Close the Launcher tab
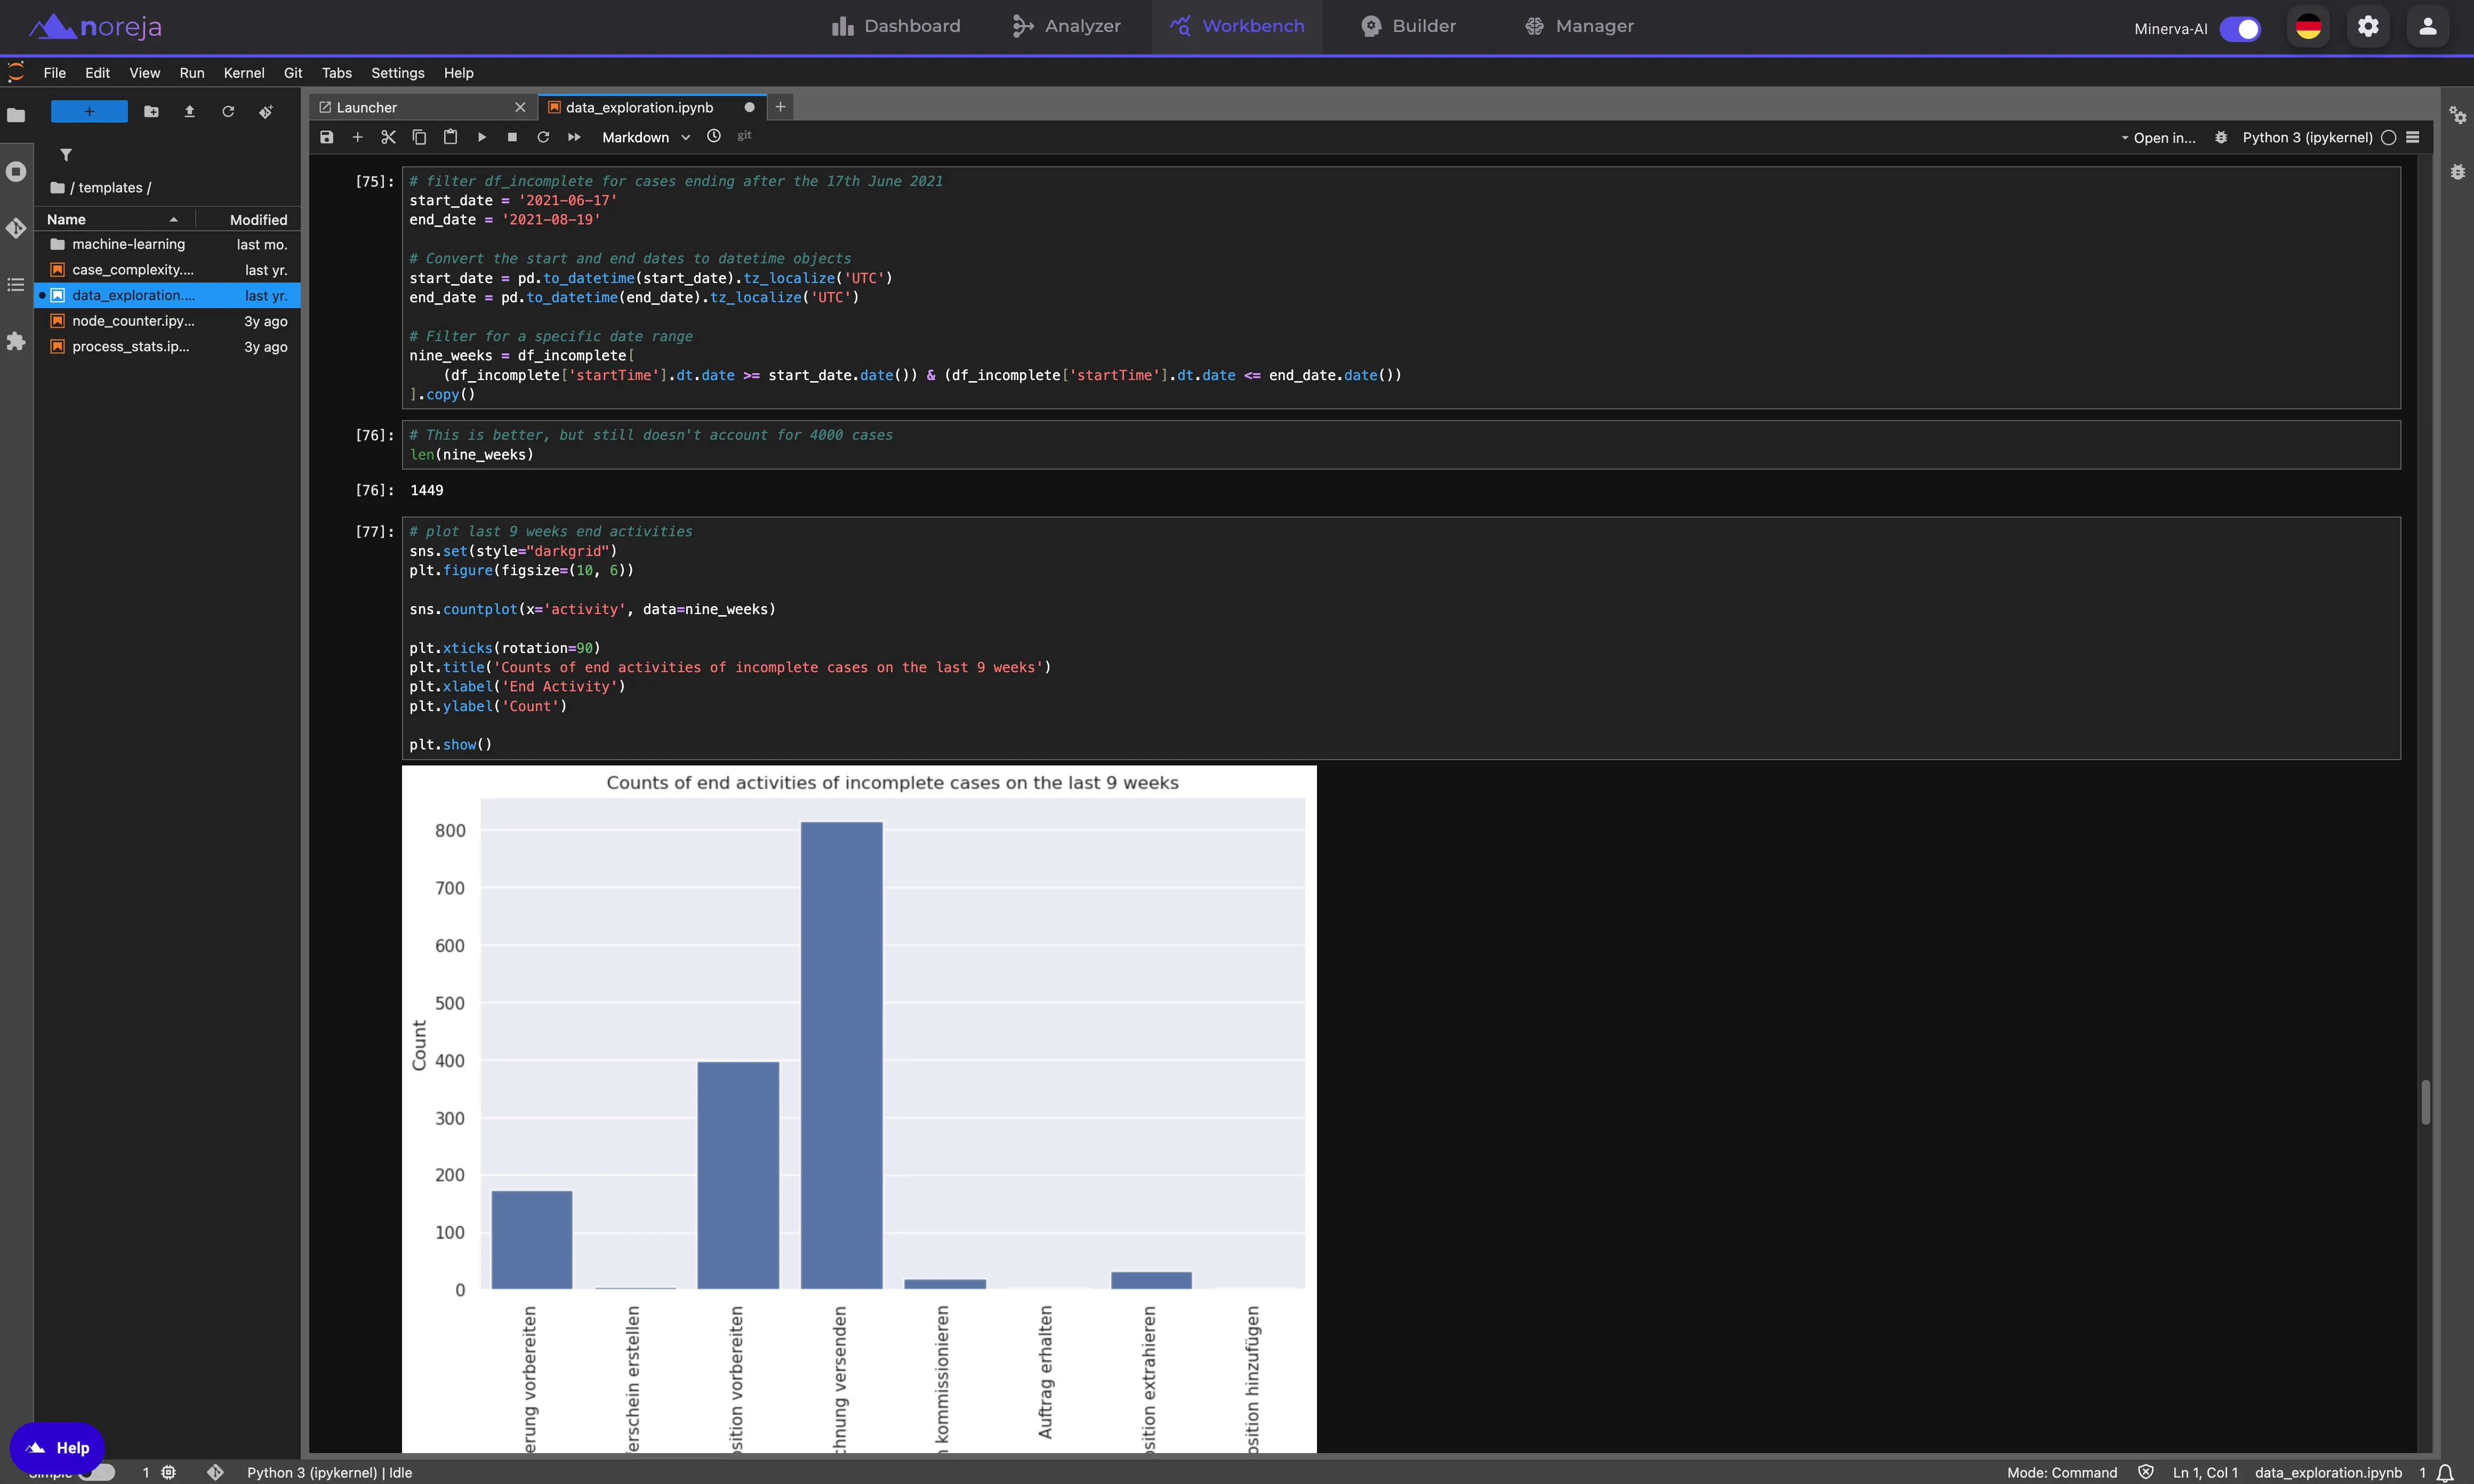 pyautogui.click(x=520, y=107)
